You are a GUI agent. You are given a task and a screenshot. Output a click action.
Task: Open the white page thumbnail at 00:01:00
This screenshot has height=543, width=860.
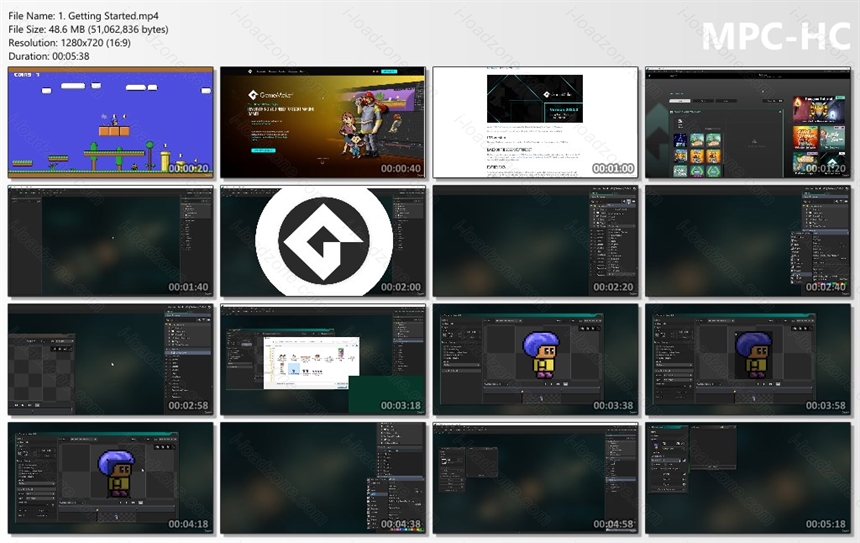click(535, 123)
